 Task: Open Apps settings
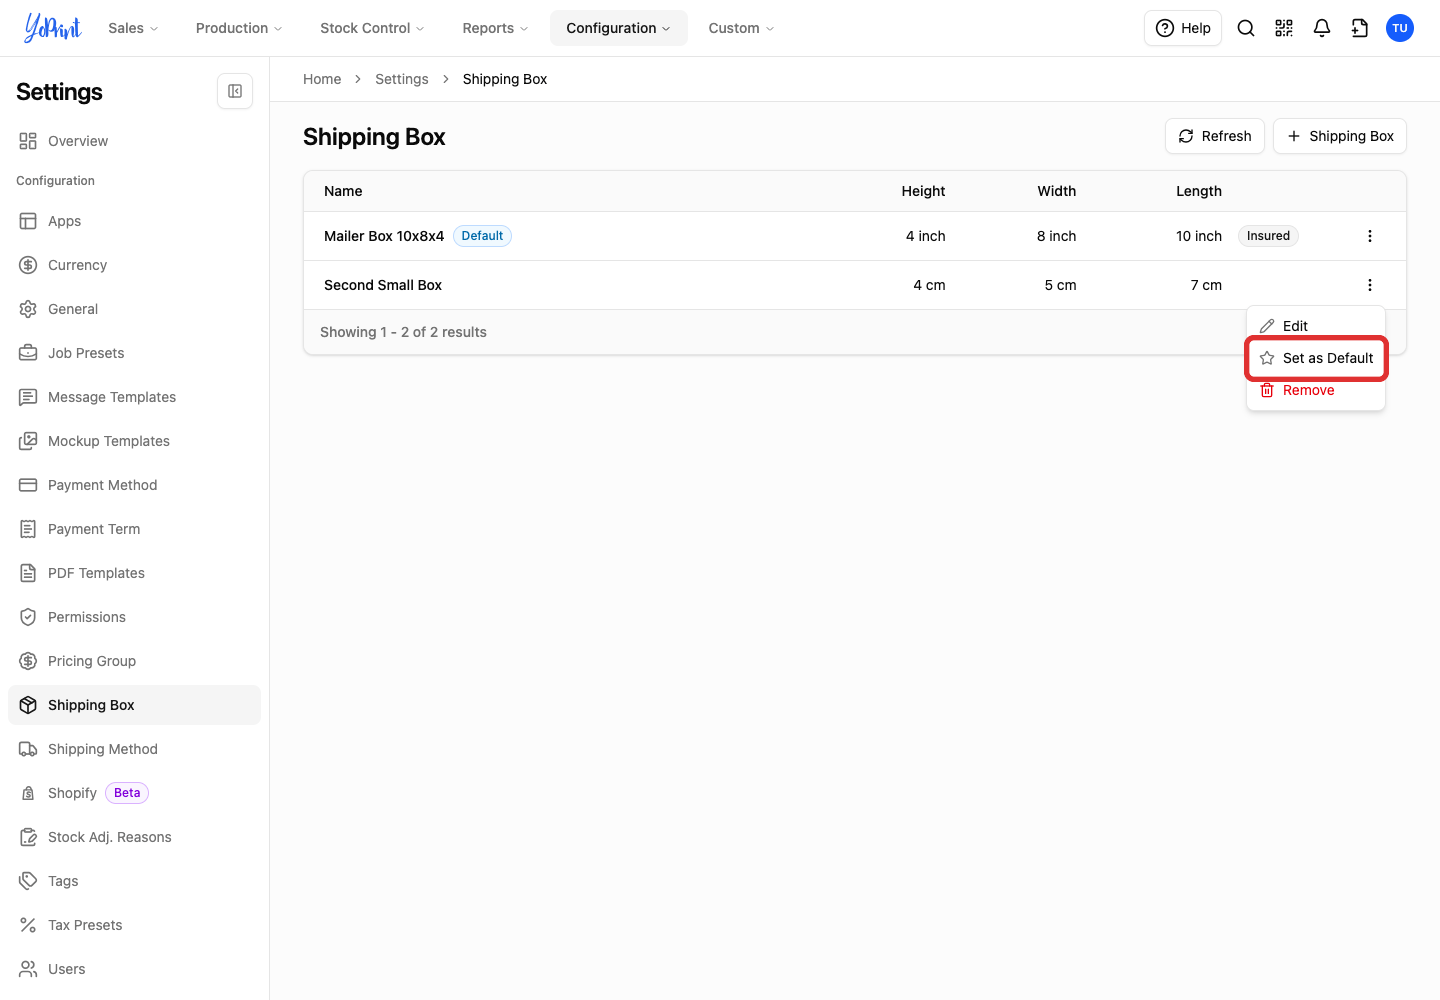[134, 221]
